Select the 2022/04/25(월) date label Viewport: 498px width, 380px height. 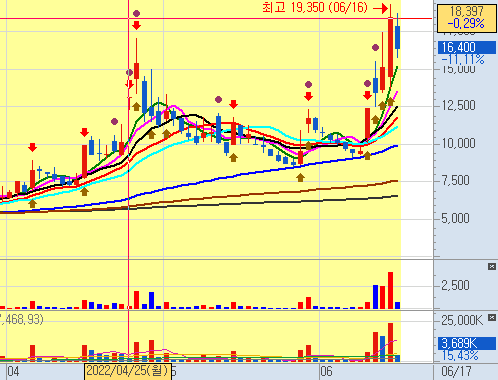[x=128, y=371]
